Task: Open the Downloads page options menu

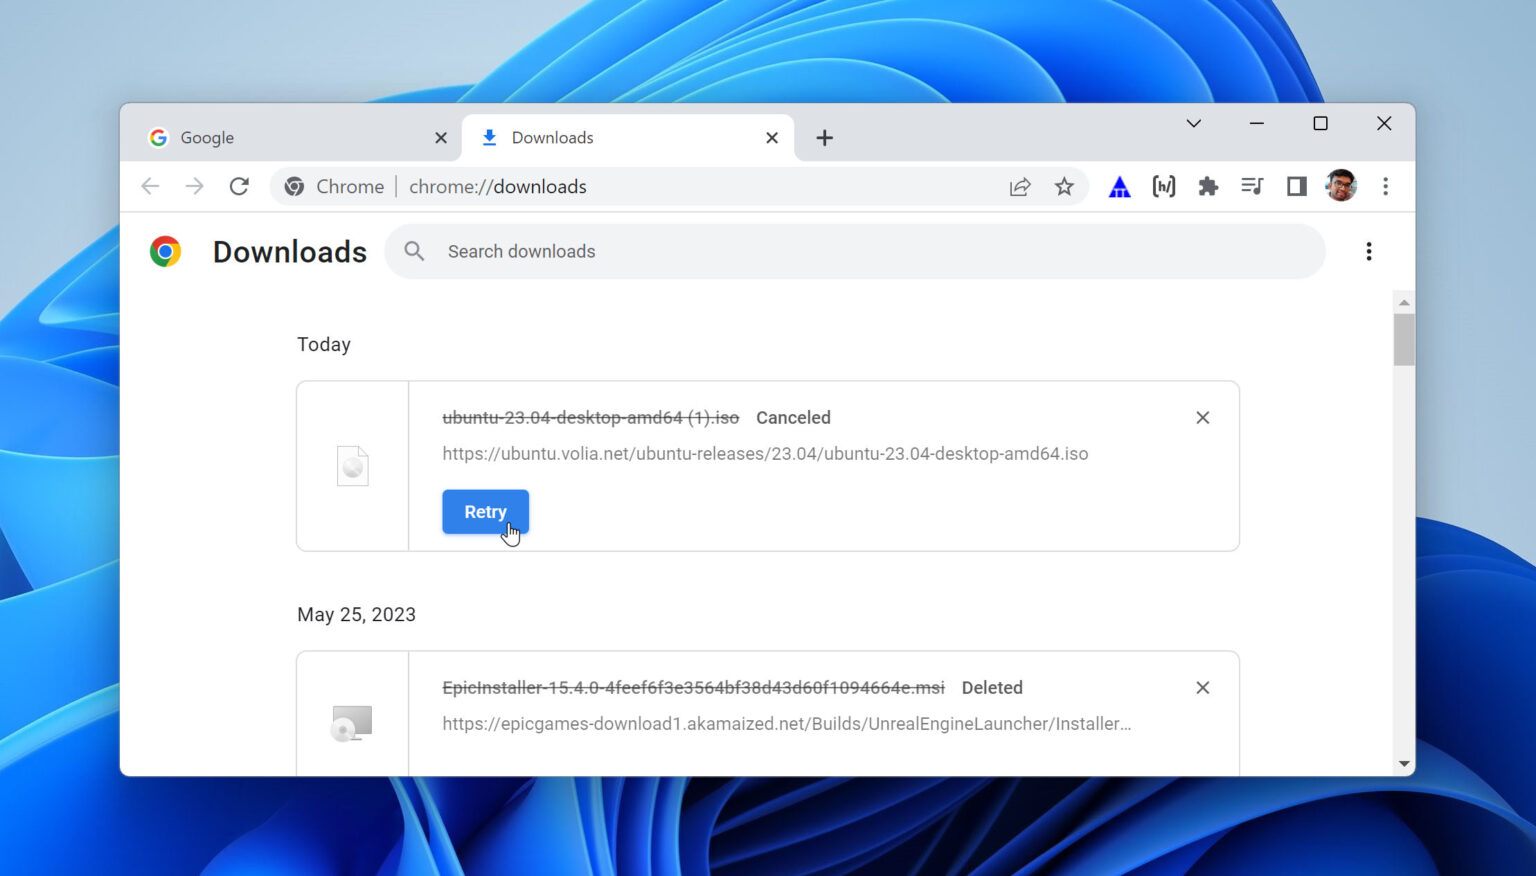Action: [1369, 251]
